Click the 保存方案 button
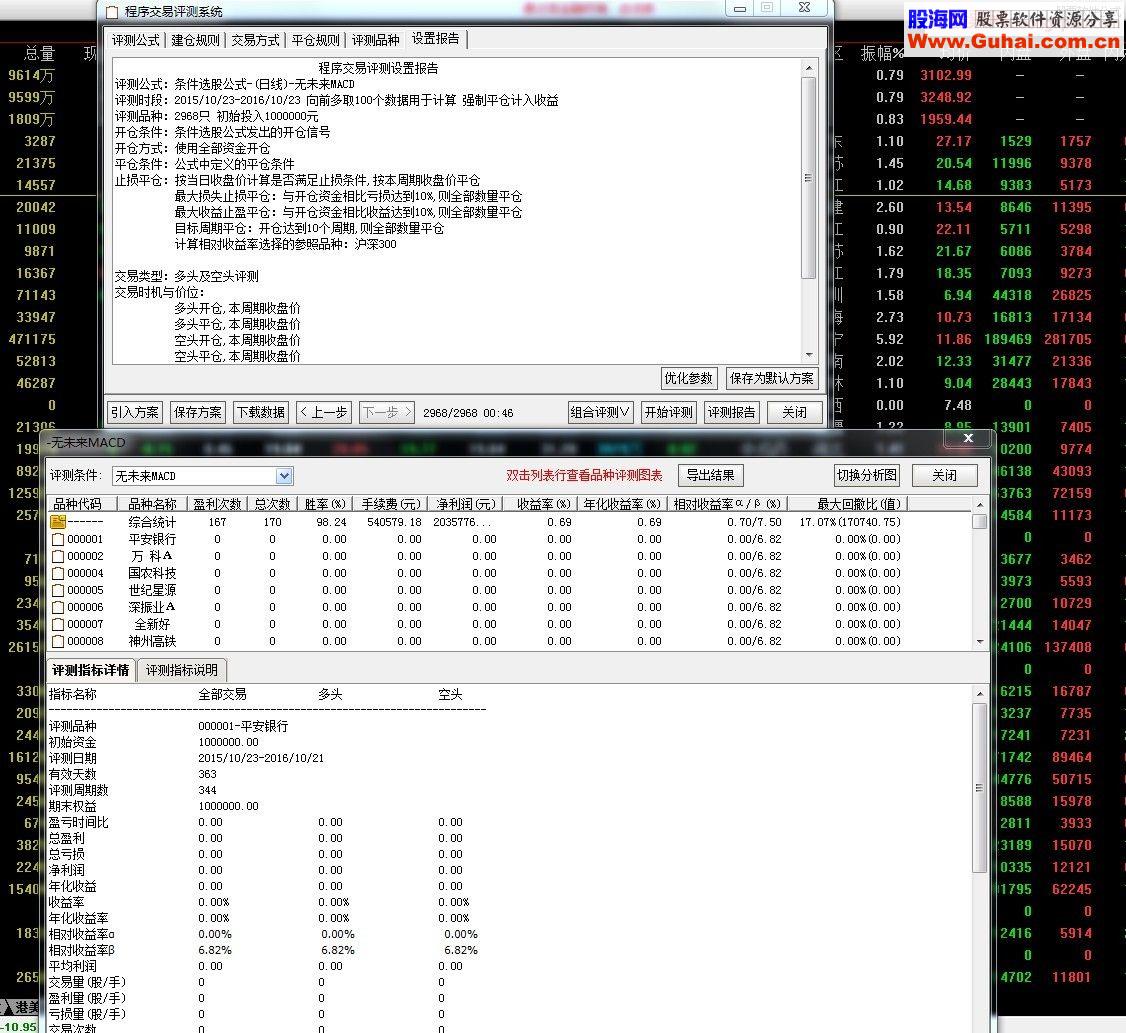The height and width of the screenshot is (1033, 1126). (x=197, y=412)
